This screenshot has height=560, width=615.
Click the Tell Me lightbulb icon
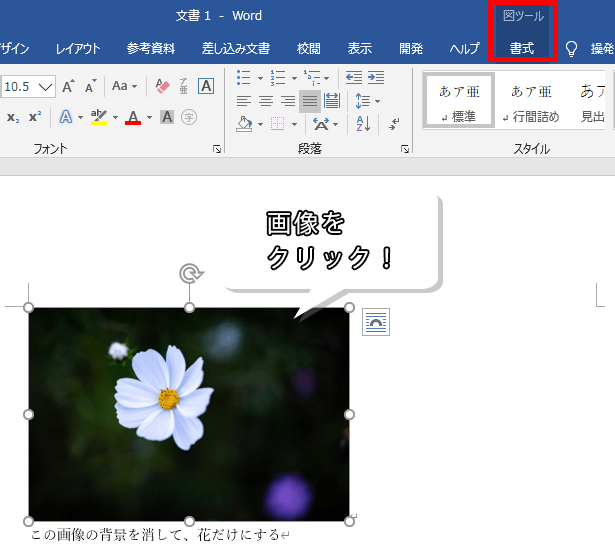[572, 48]
